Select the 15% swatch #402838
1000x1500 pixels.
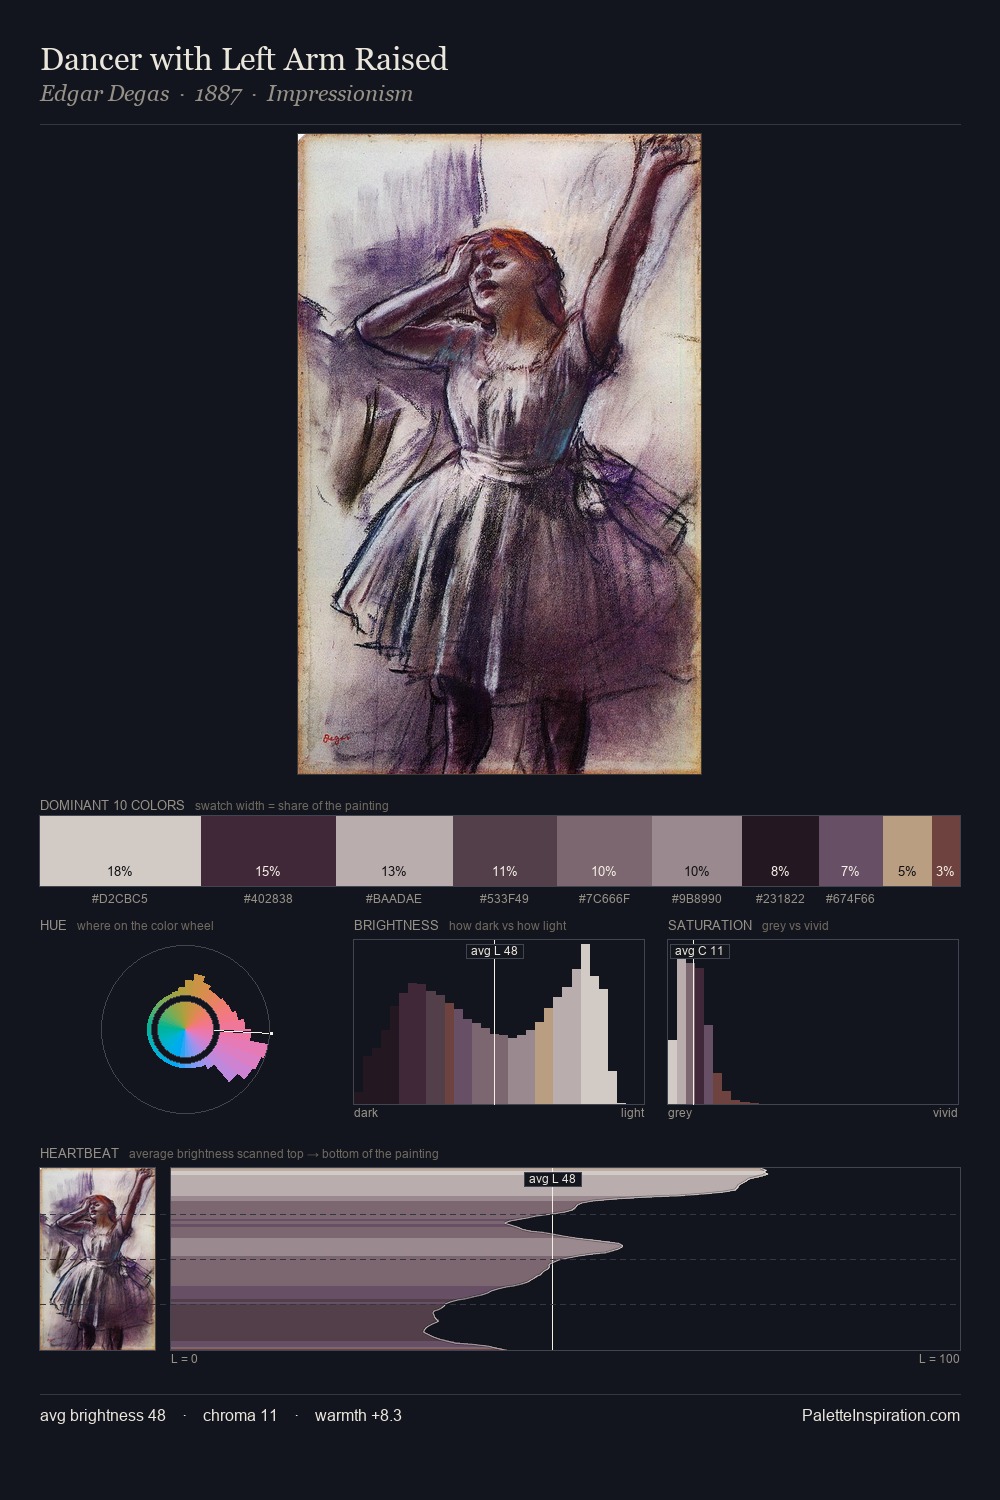(268, 851)
